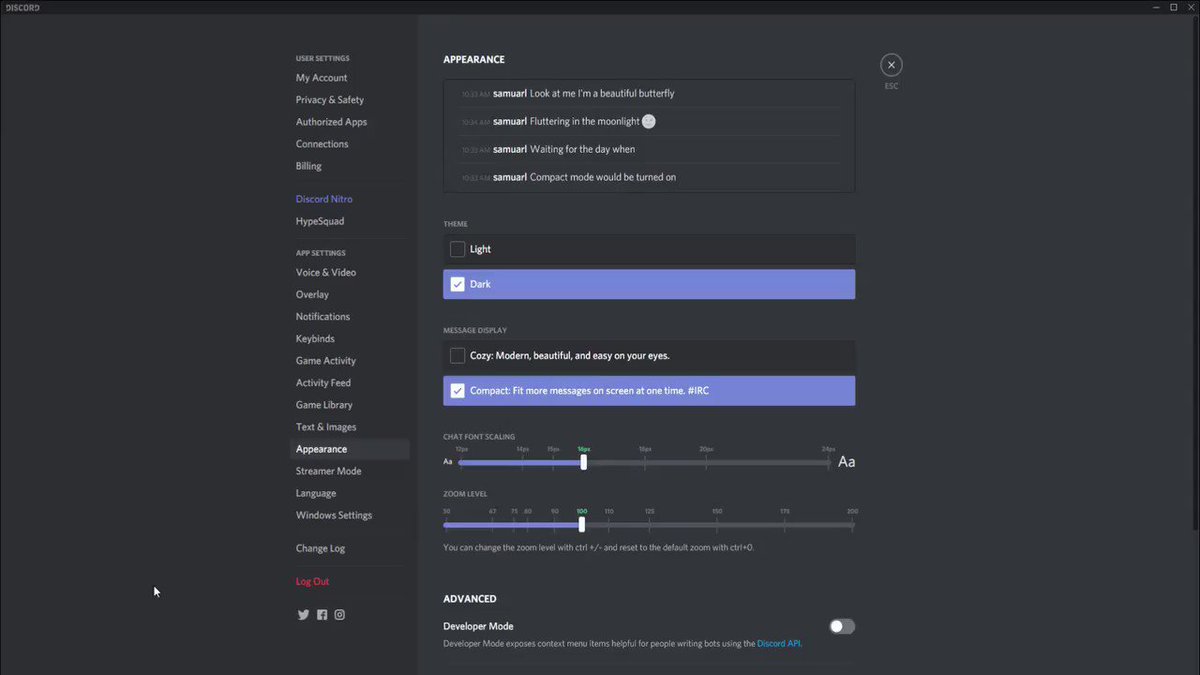Open the Facebook icon link in sidebar
1200x675 pixels.
[x=322, y=615]
